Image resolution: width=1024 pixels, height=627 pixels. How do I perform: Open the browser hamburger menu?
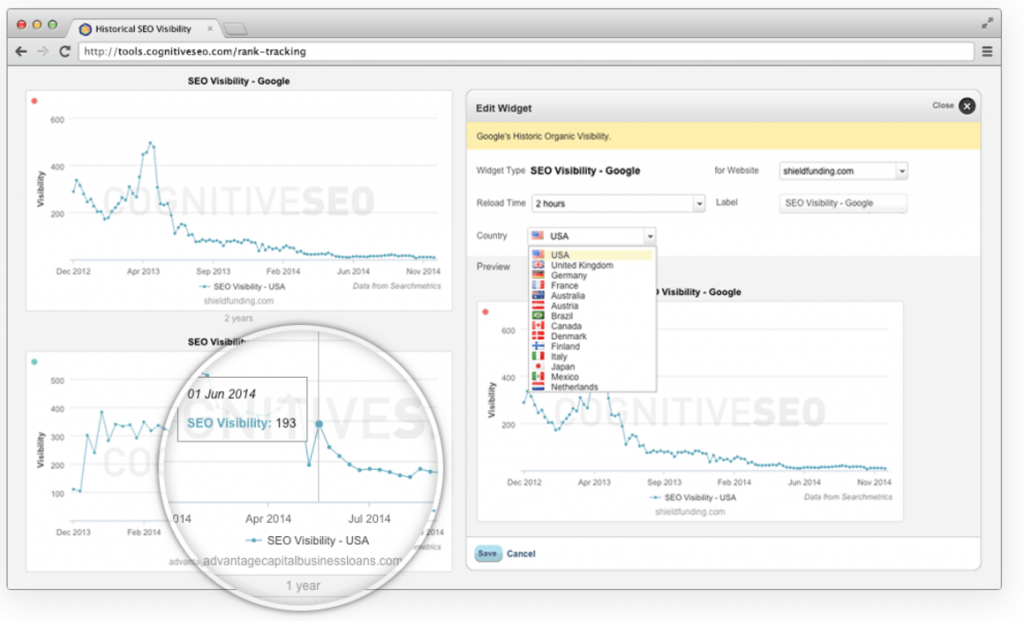[987, 51]
